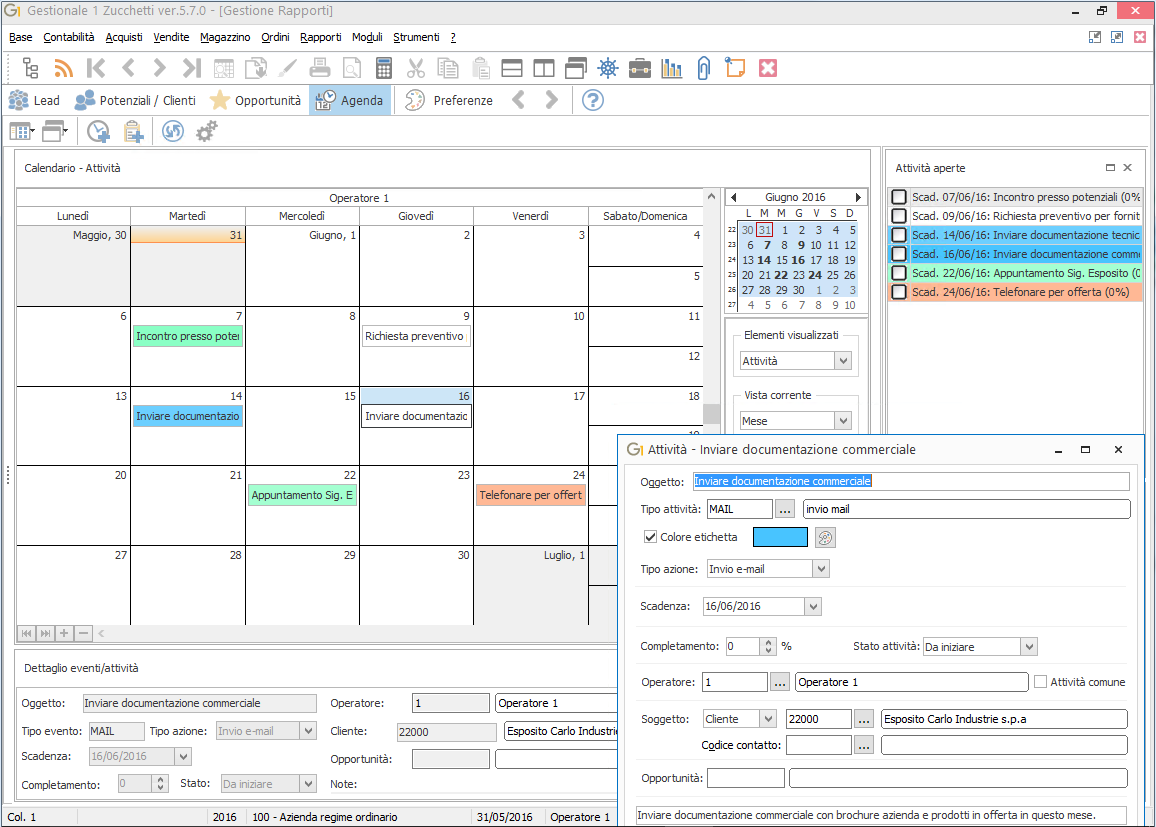Select June 22 in mini calendar

781,275
